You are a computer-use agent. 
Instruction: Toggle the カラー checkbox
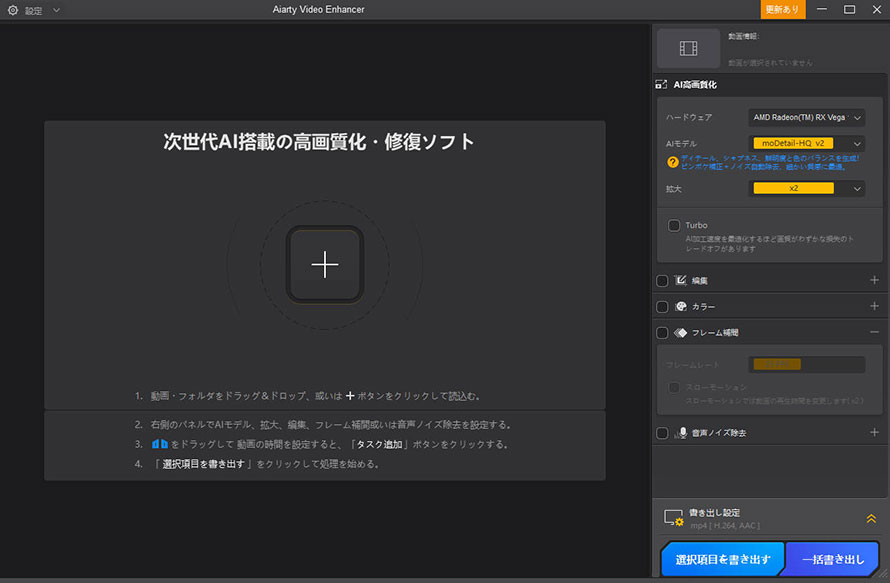point(662,307)
